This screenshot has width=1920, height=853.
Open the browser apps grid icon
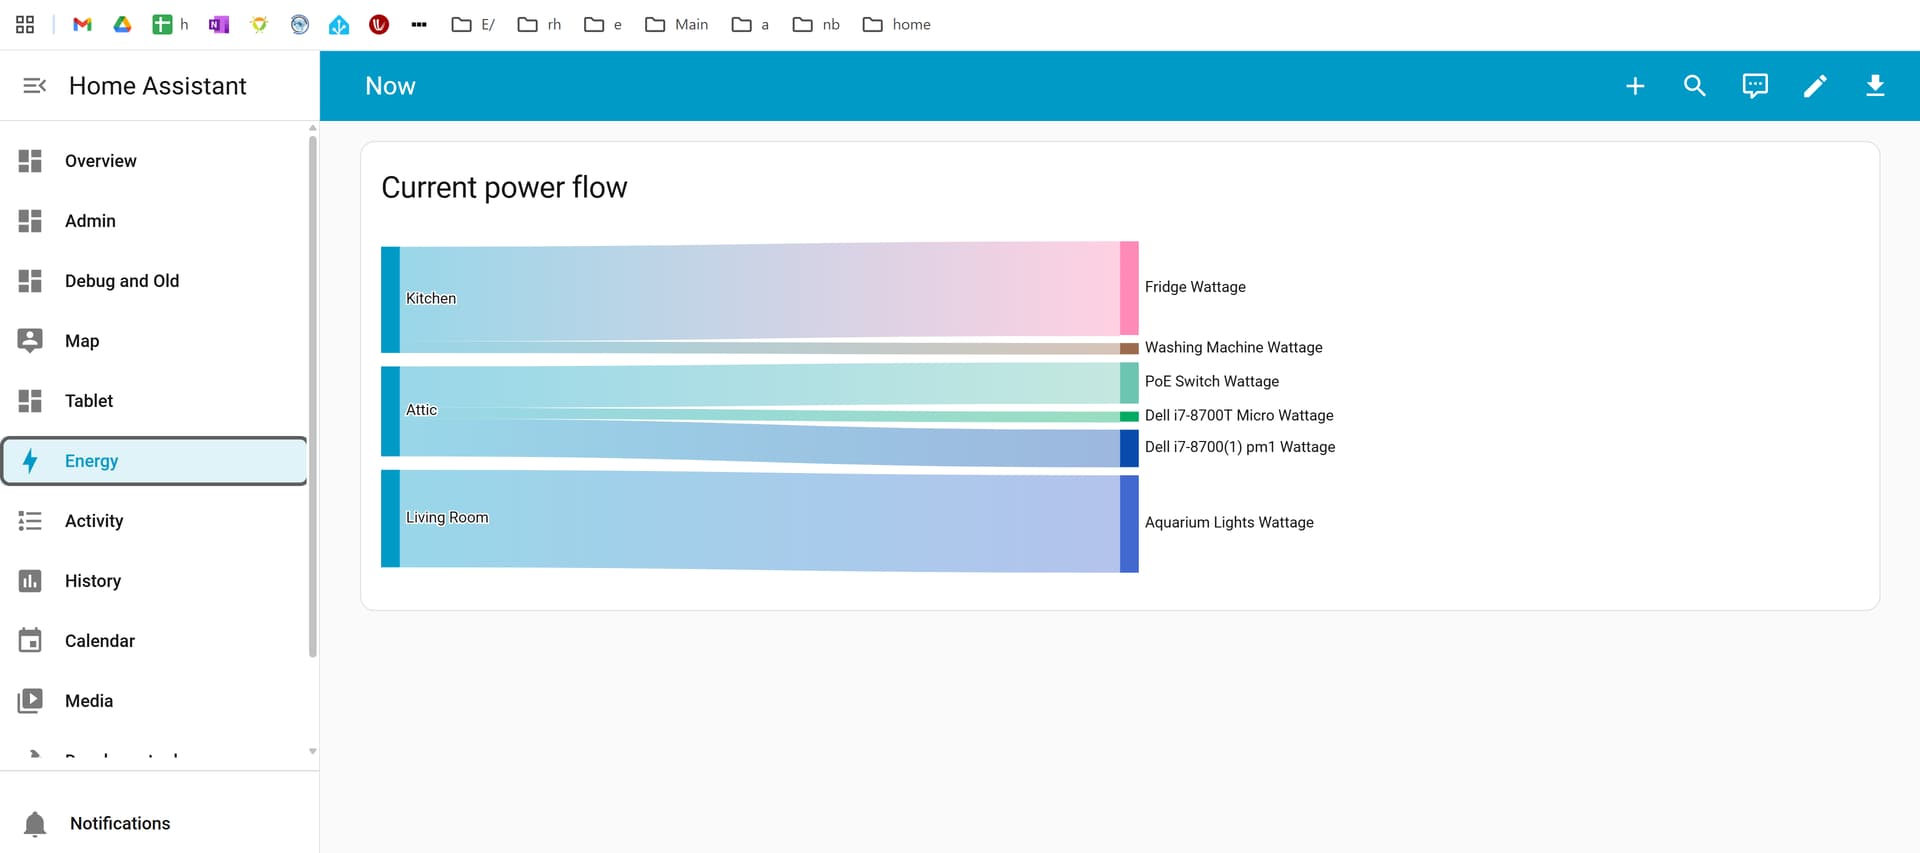(25, 24)
